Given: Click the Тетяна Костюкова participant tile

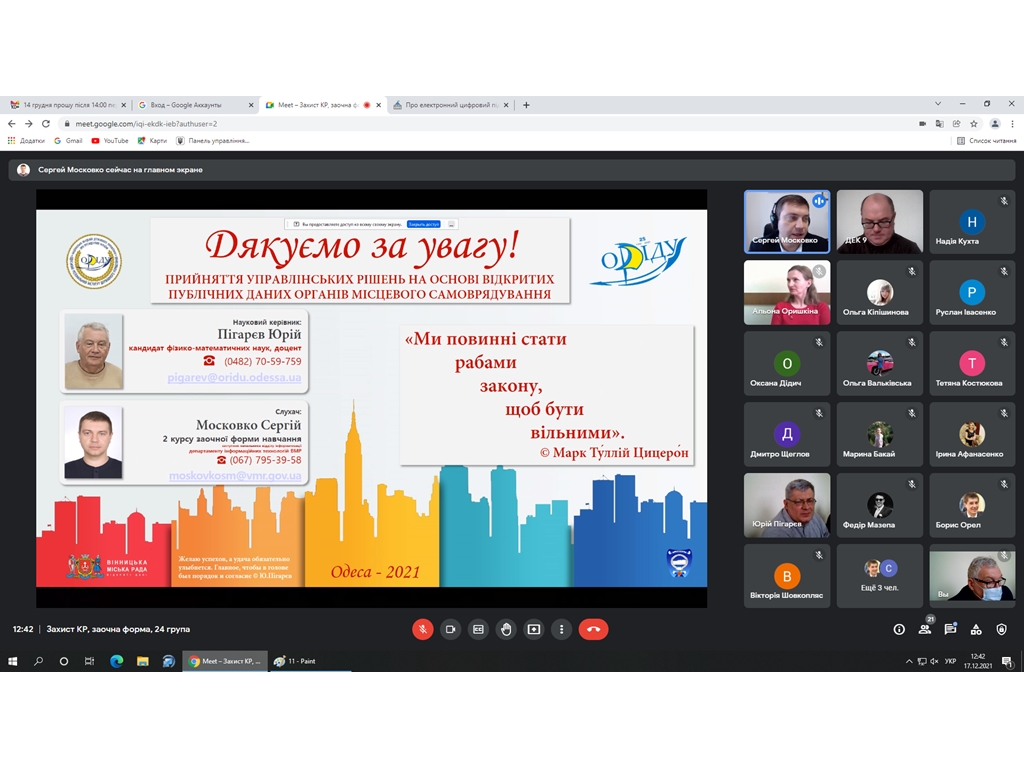Looking at the screenshot, I should (972, 363).
